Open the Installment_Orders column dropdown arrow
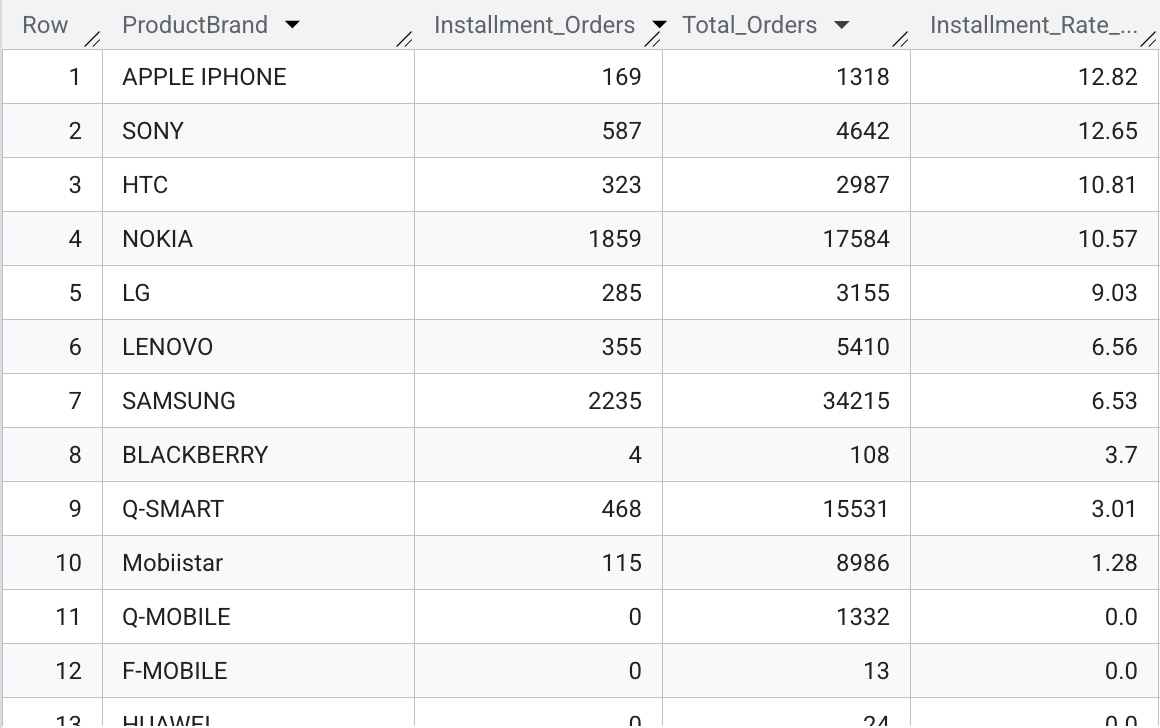Viewport: 1160px width, 728px height. tap(658, 25)
